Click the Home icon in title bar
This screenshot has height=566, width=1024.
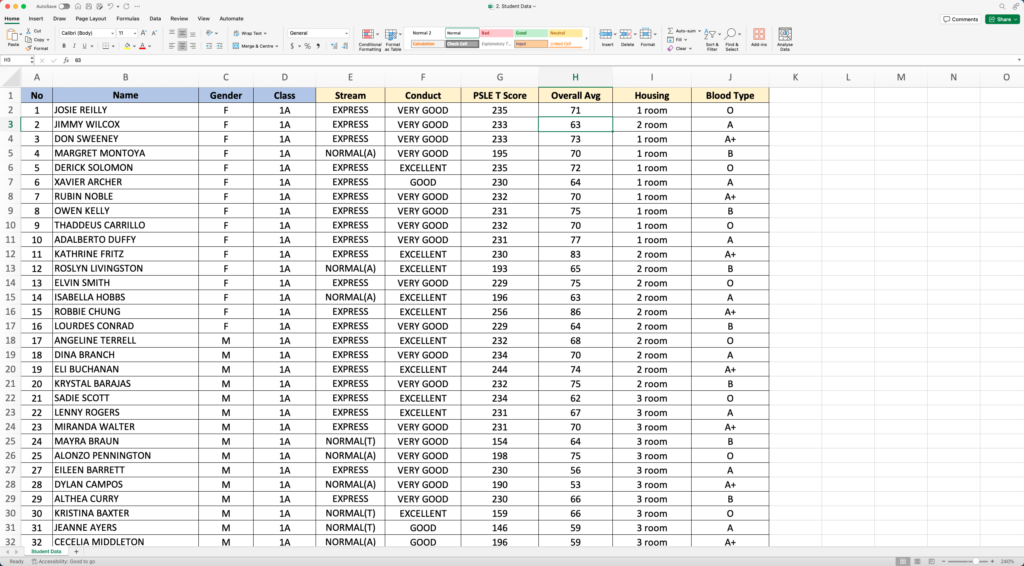click(78, 6)
